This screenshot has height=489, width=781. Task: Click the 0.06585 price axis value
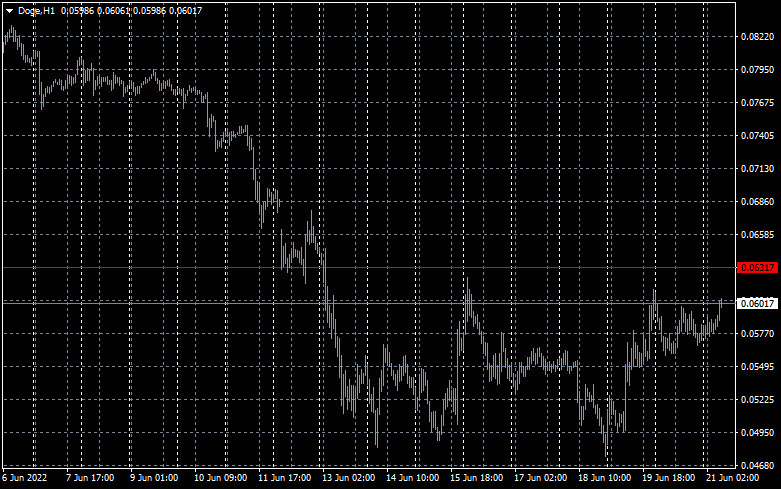pos(758,235)
